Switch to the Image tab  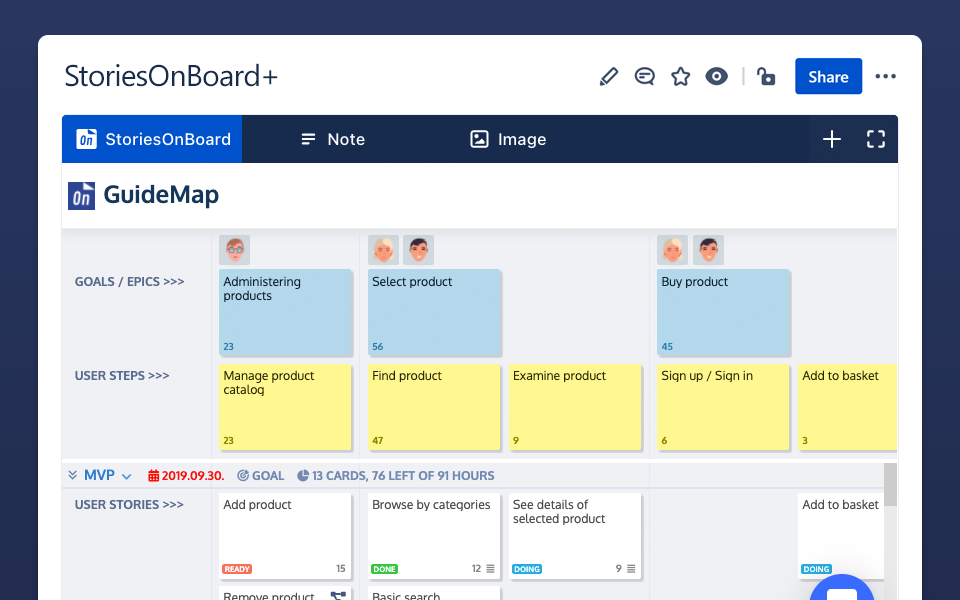coord(508,139)
